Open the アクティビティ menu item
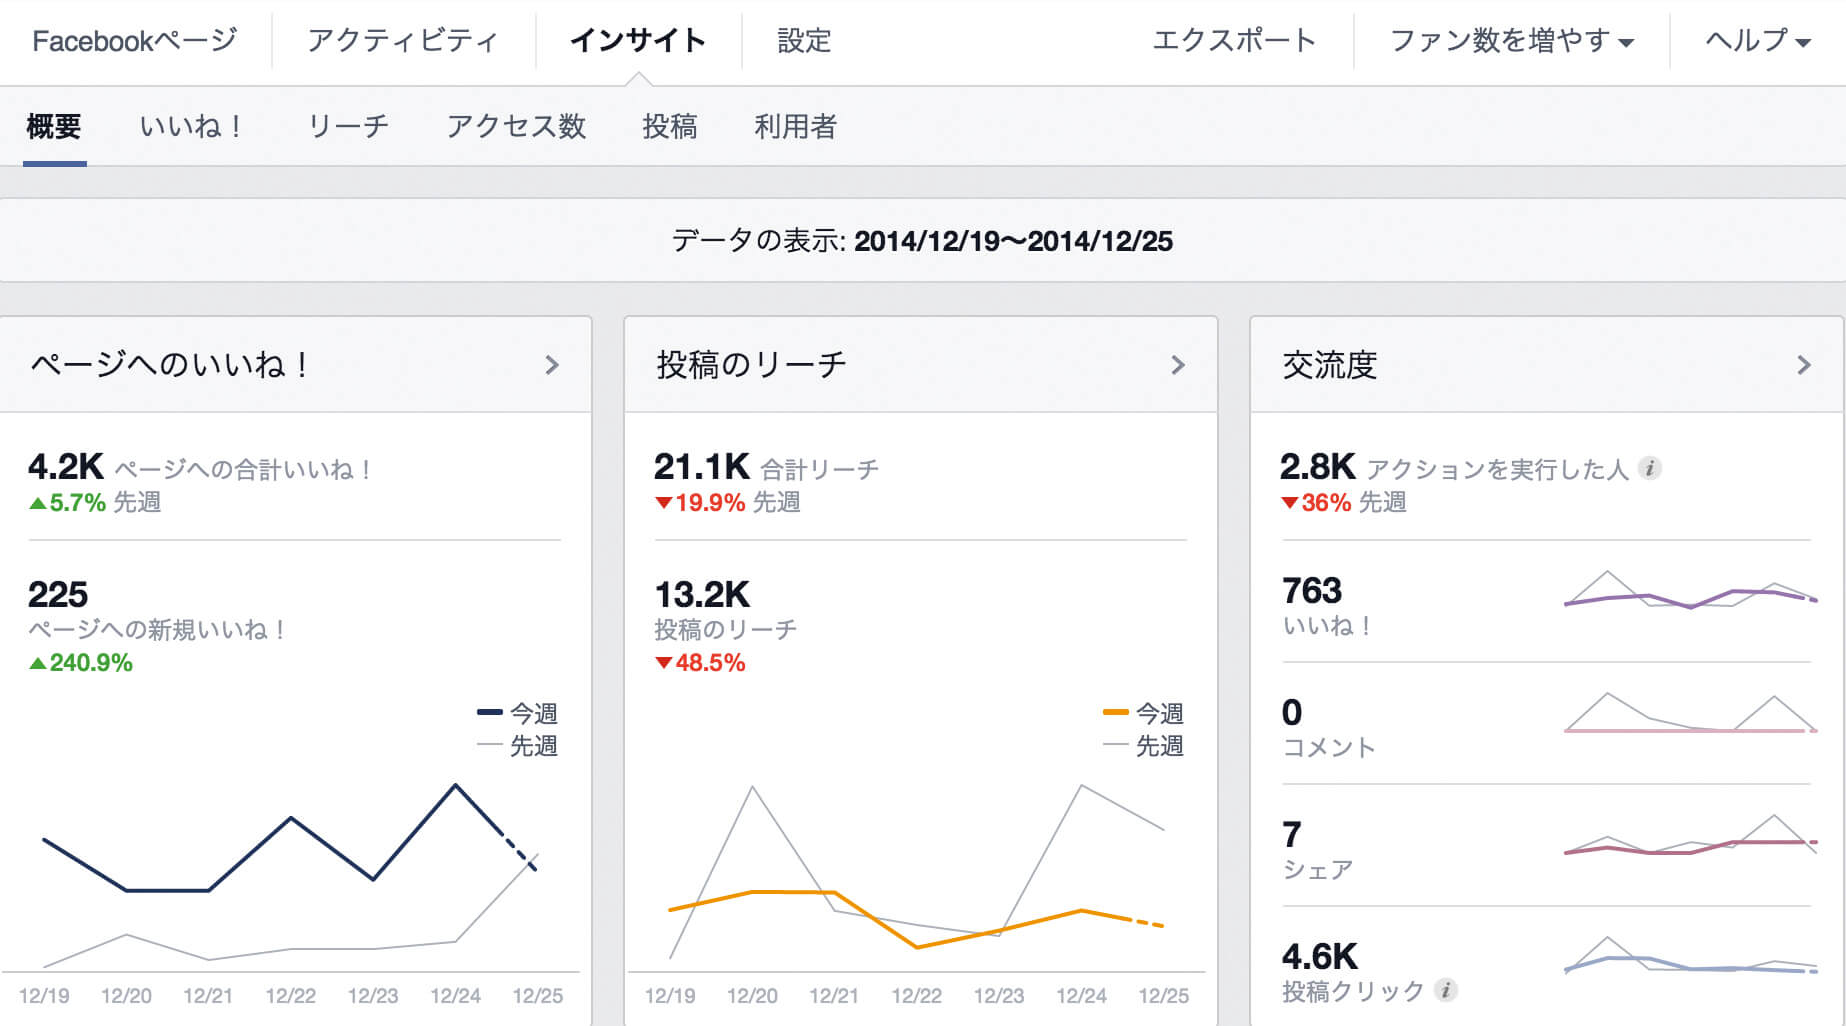The image size is (1846, 1026). click(x=402, y=41)
